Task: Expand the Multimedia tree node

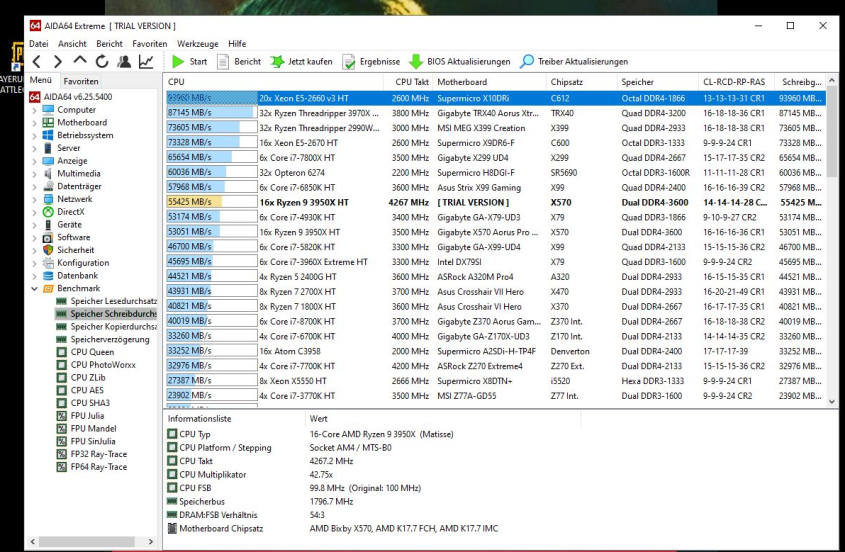Action: click(34, 174)
